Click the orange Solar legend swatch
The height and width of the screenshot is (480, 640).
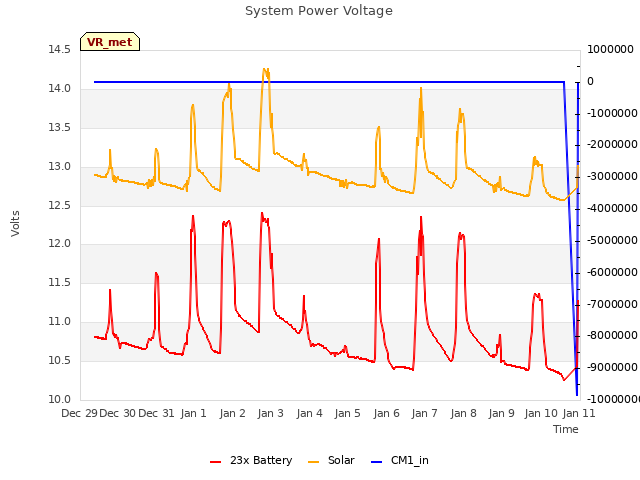[313, 462]
